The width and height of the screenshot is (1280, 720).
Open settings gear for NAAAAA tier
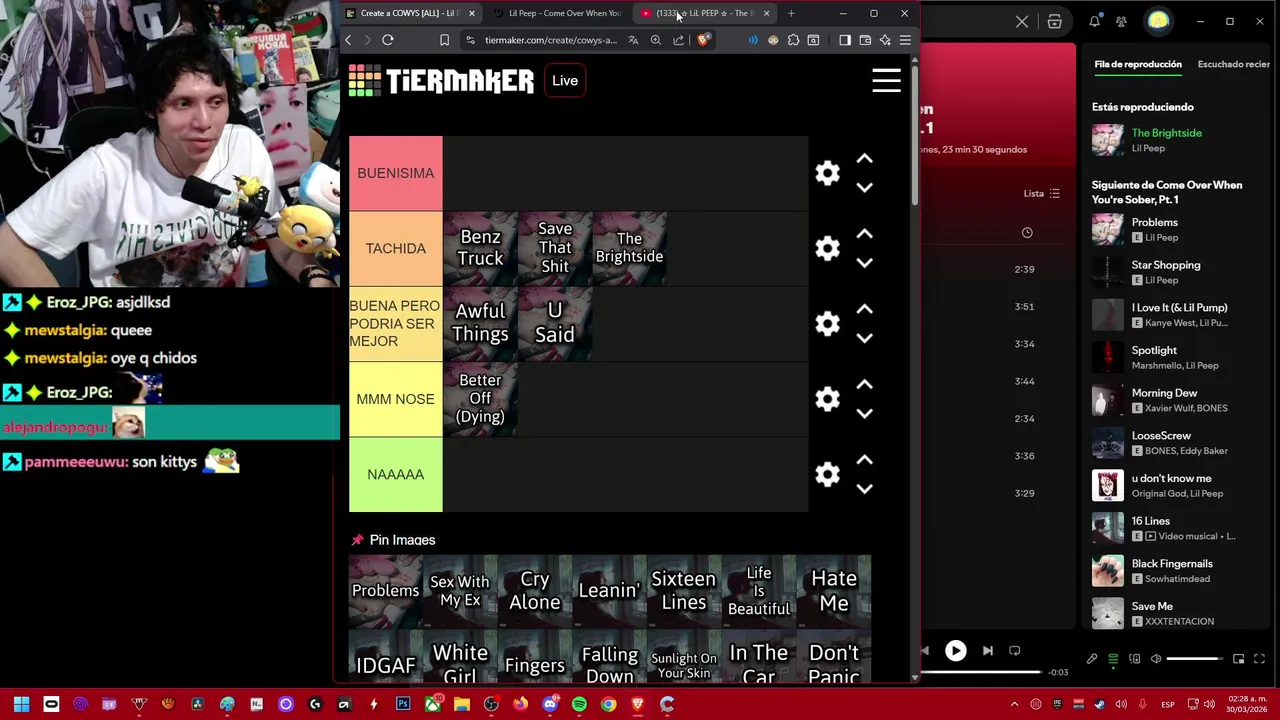click(x=827, y=474)
